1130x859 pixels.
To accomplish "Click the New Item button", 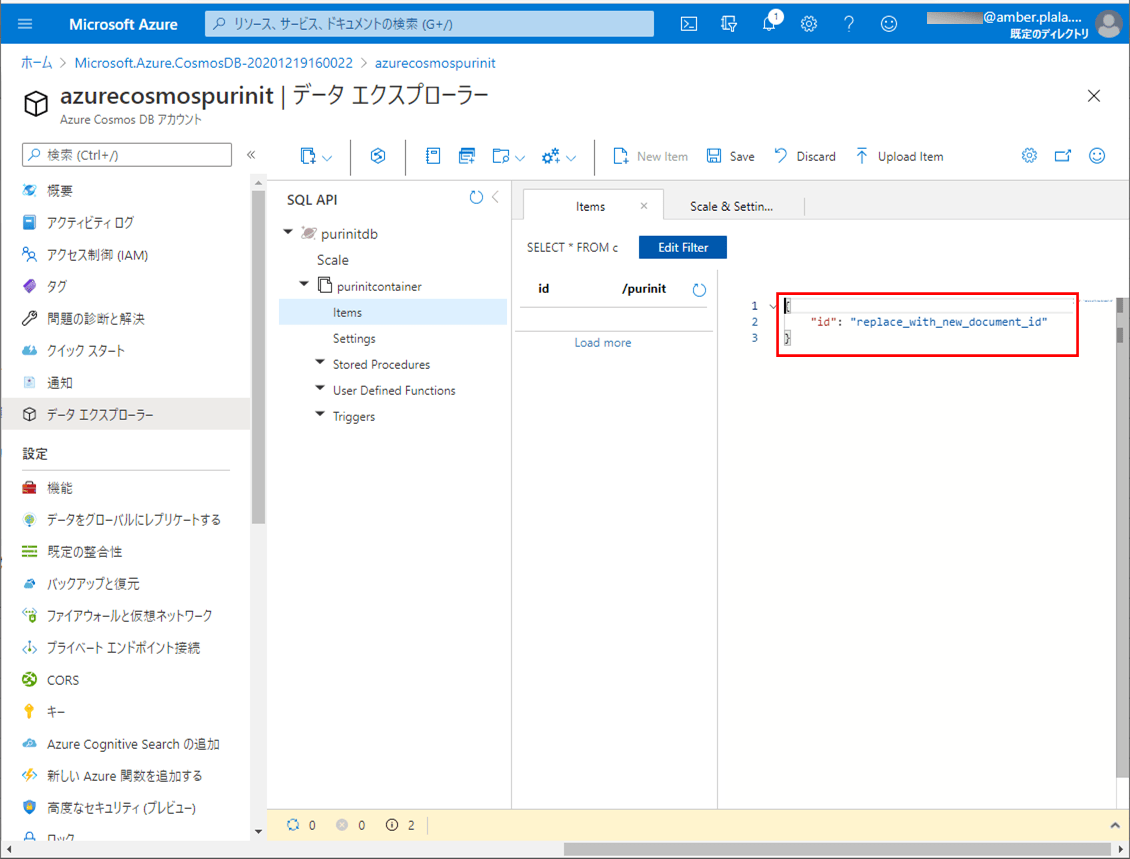I will (x=650, y=156).
